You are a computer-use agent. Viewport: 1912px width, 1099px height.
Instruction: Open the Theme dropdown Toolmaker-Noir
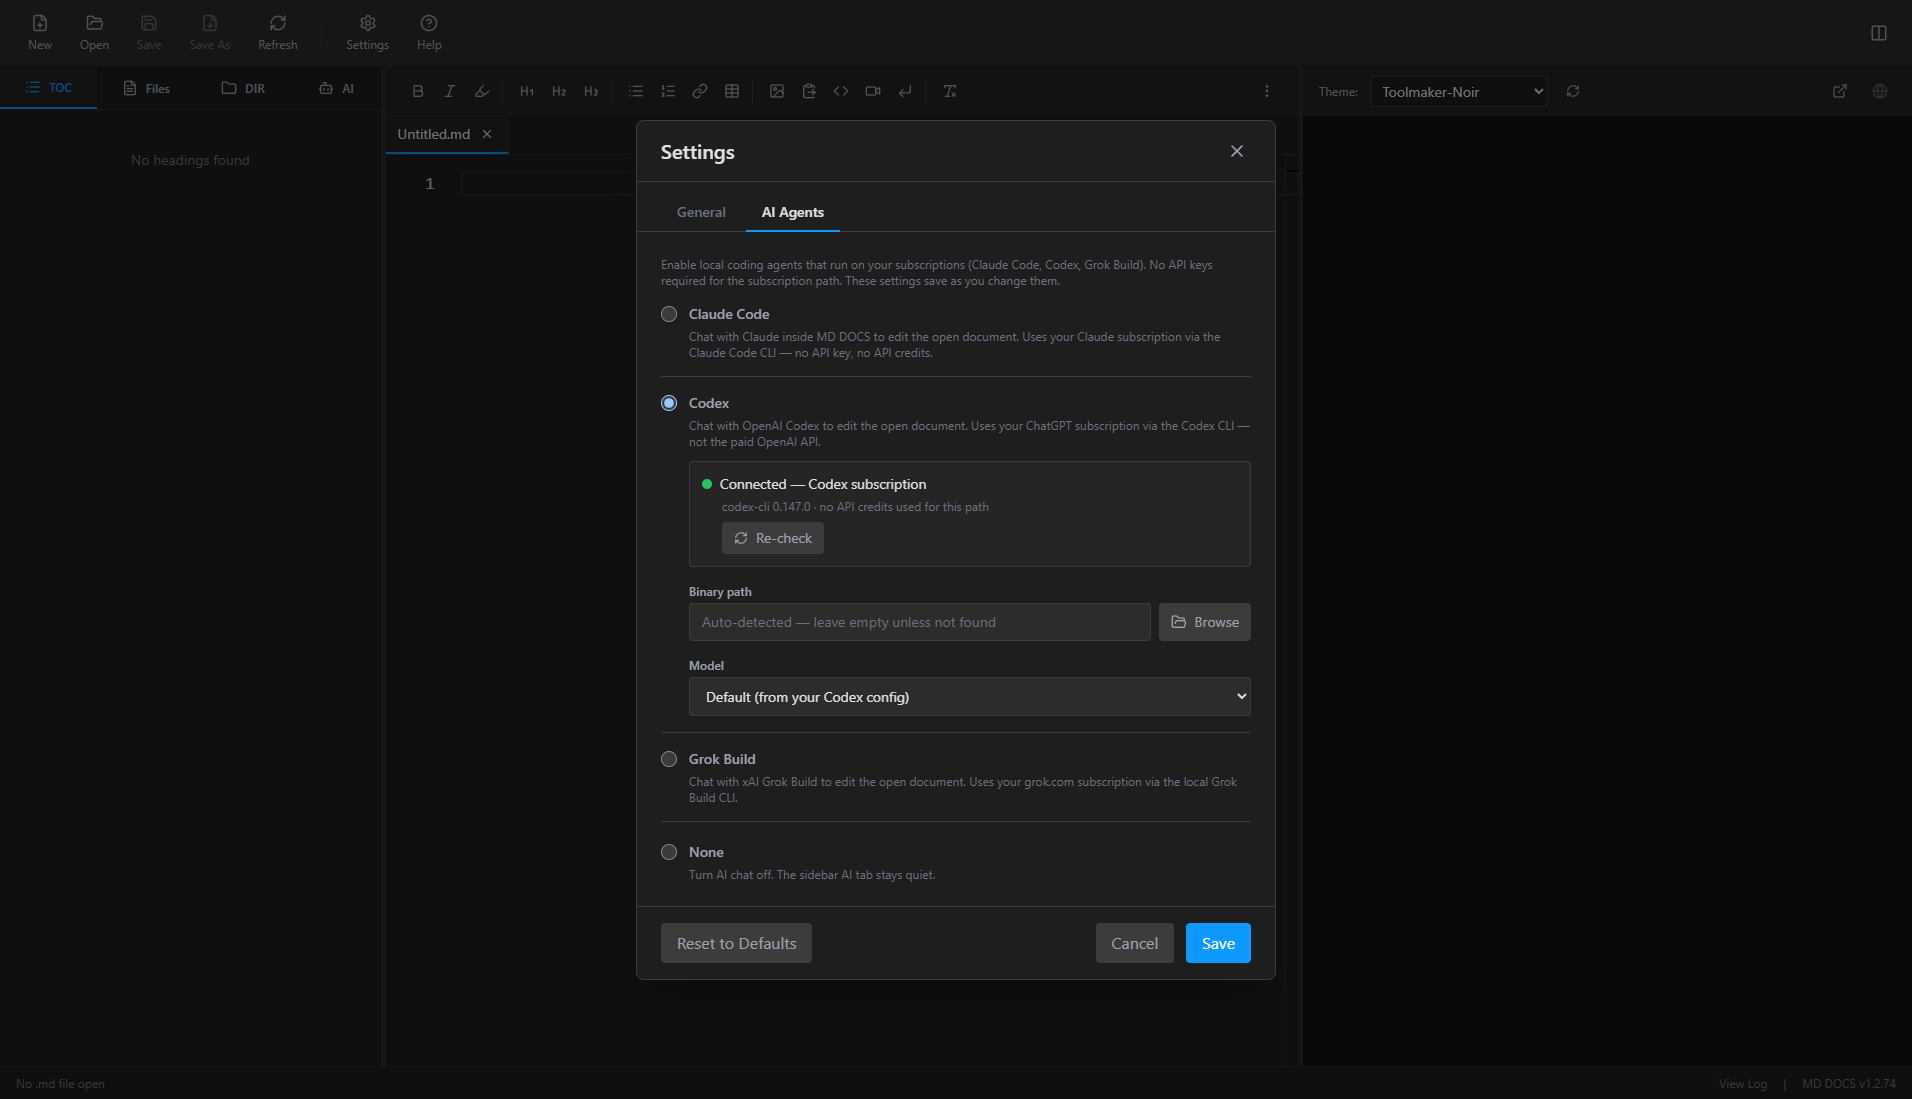coord(1458,92)
